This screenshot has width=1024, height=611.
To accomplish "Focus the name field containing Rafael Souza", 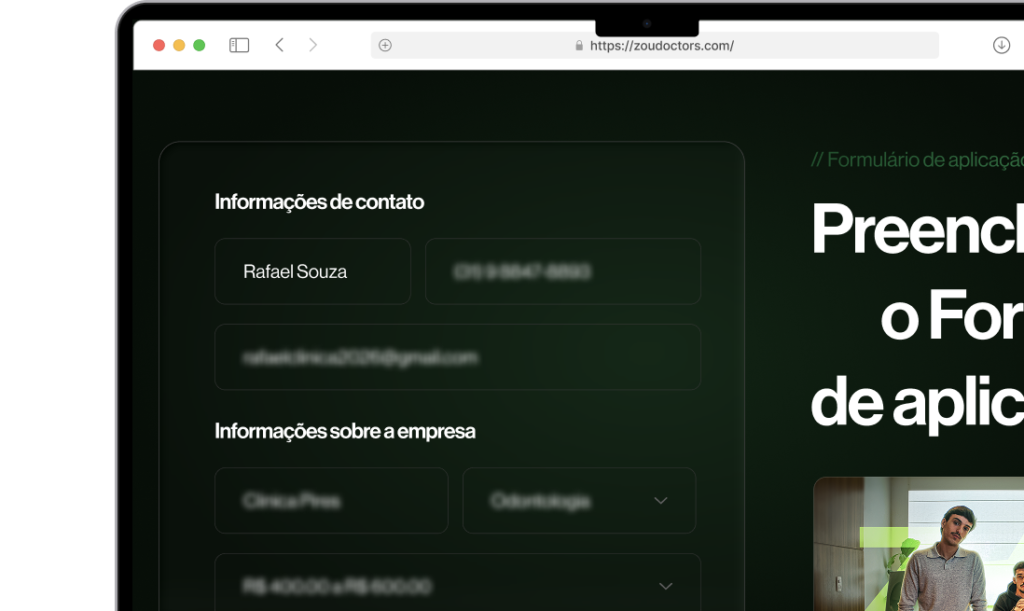I will (x=313, y=272).
